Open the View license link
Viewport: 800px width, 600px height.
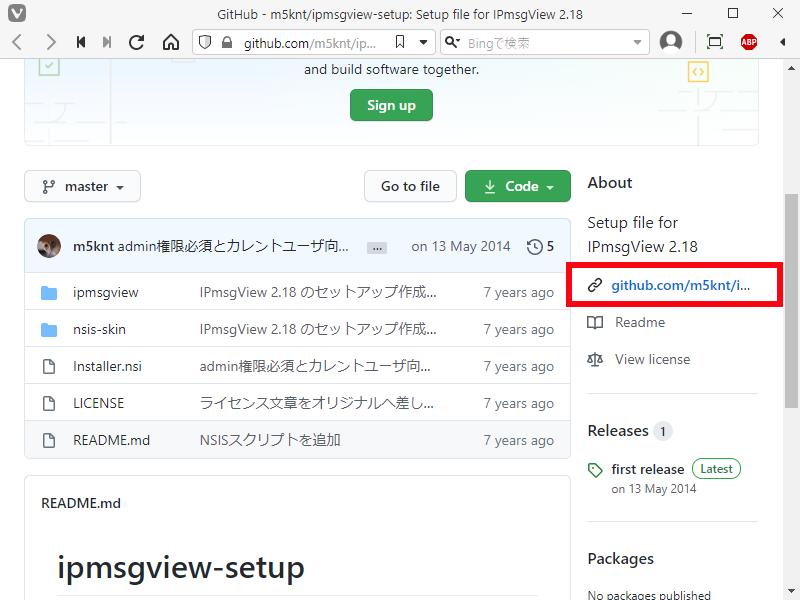[x=653, y=359]
